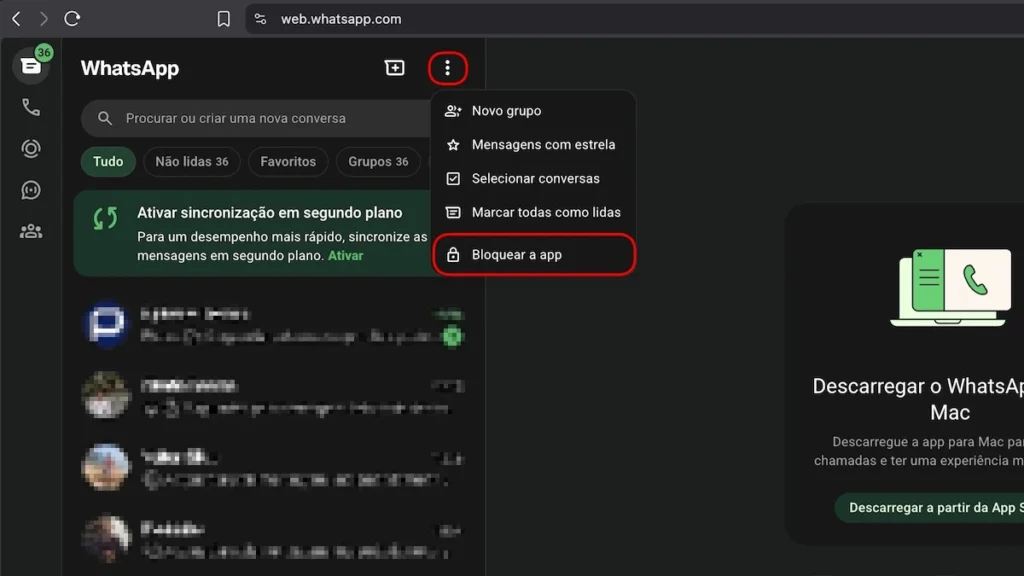The width and height of the screenshot is (1024, 576).
Task: Open the Communities icon in sidebar
Action: point(31,231)
